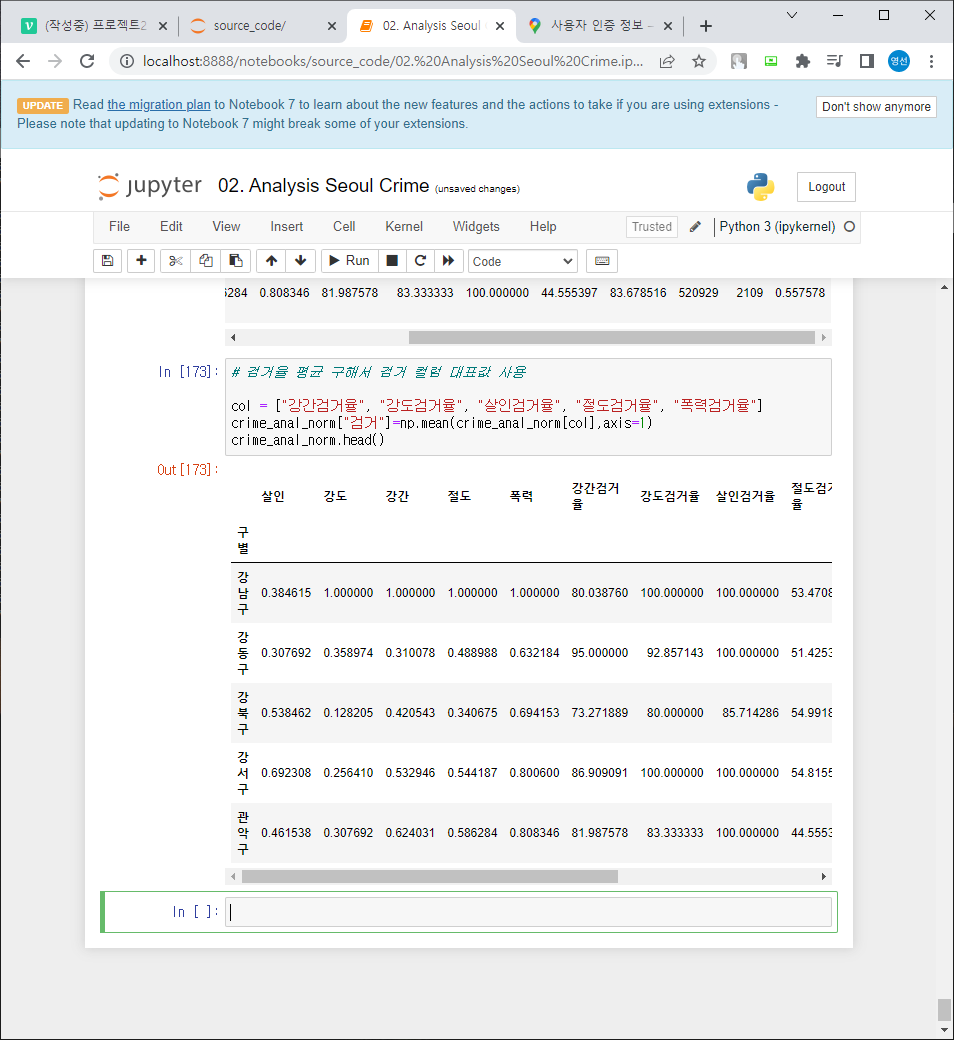Dismiss banner with Don't show anymore

coord(876,107)
